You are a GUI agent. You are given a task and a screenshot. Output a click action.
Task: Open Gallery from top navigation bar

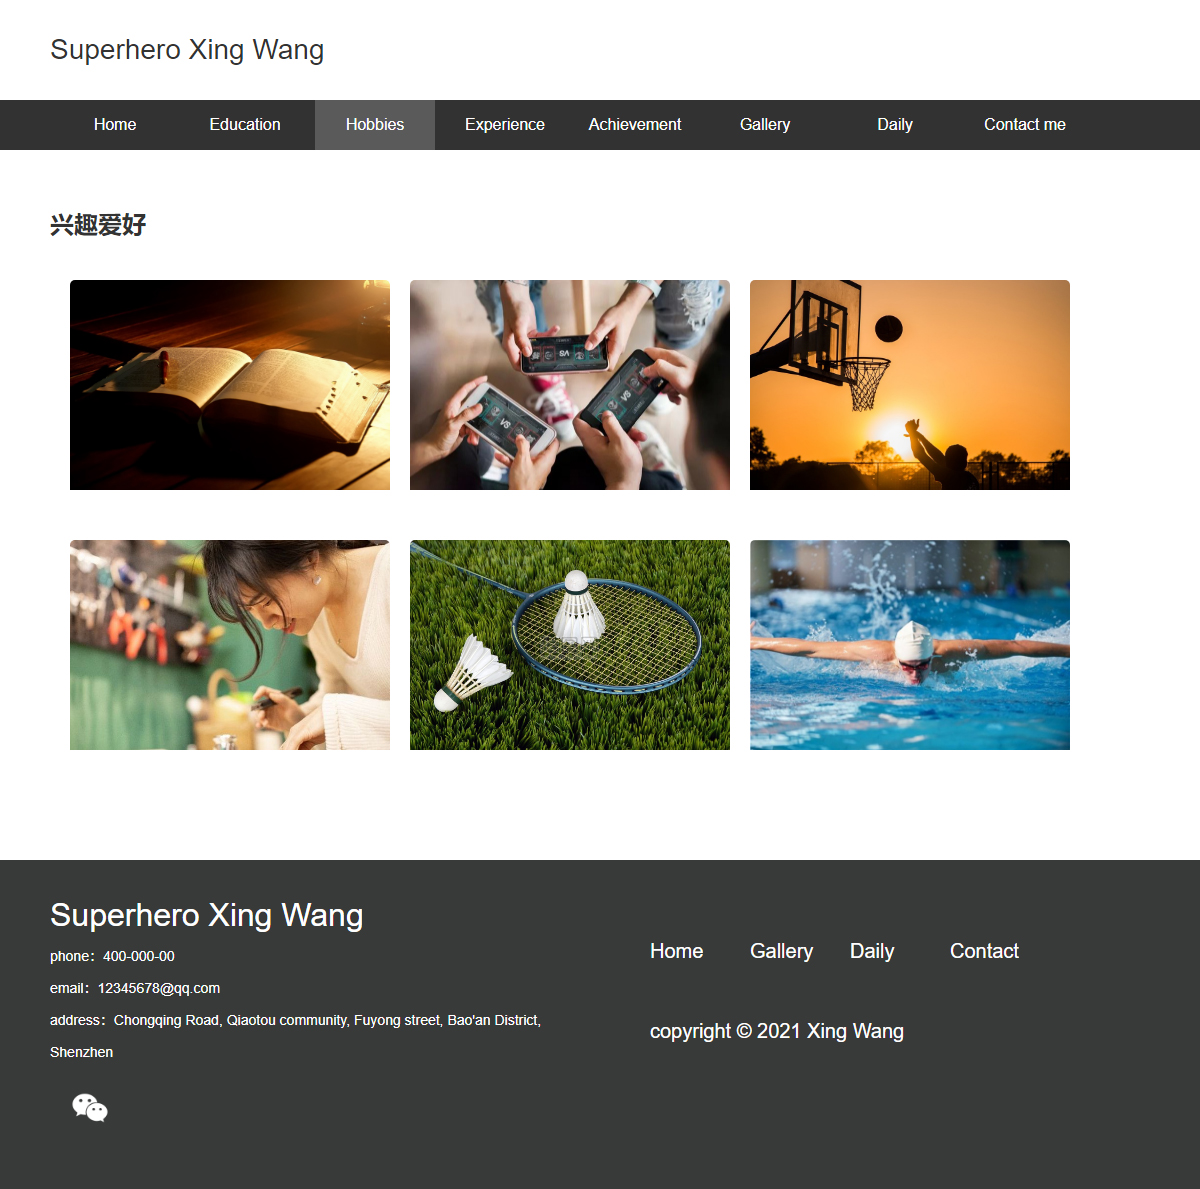click(x=765, y=125)
